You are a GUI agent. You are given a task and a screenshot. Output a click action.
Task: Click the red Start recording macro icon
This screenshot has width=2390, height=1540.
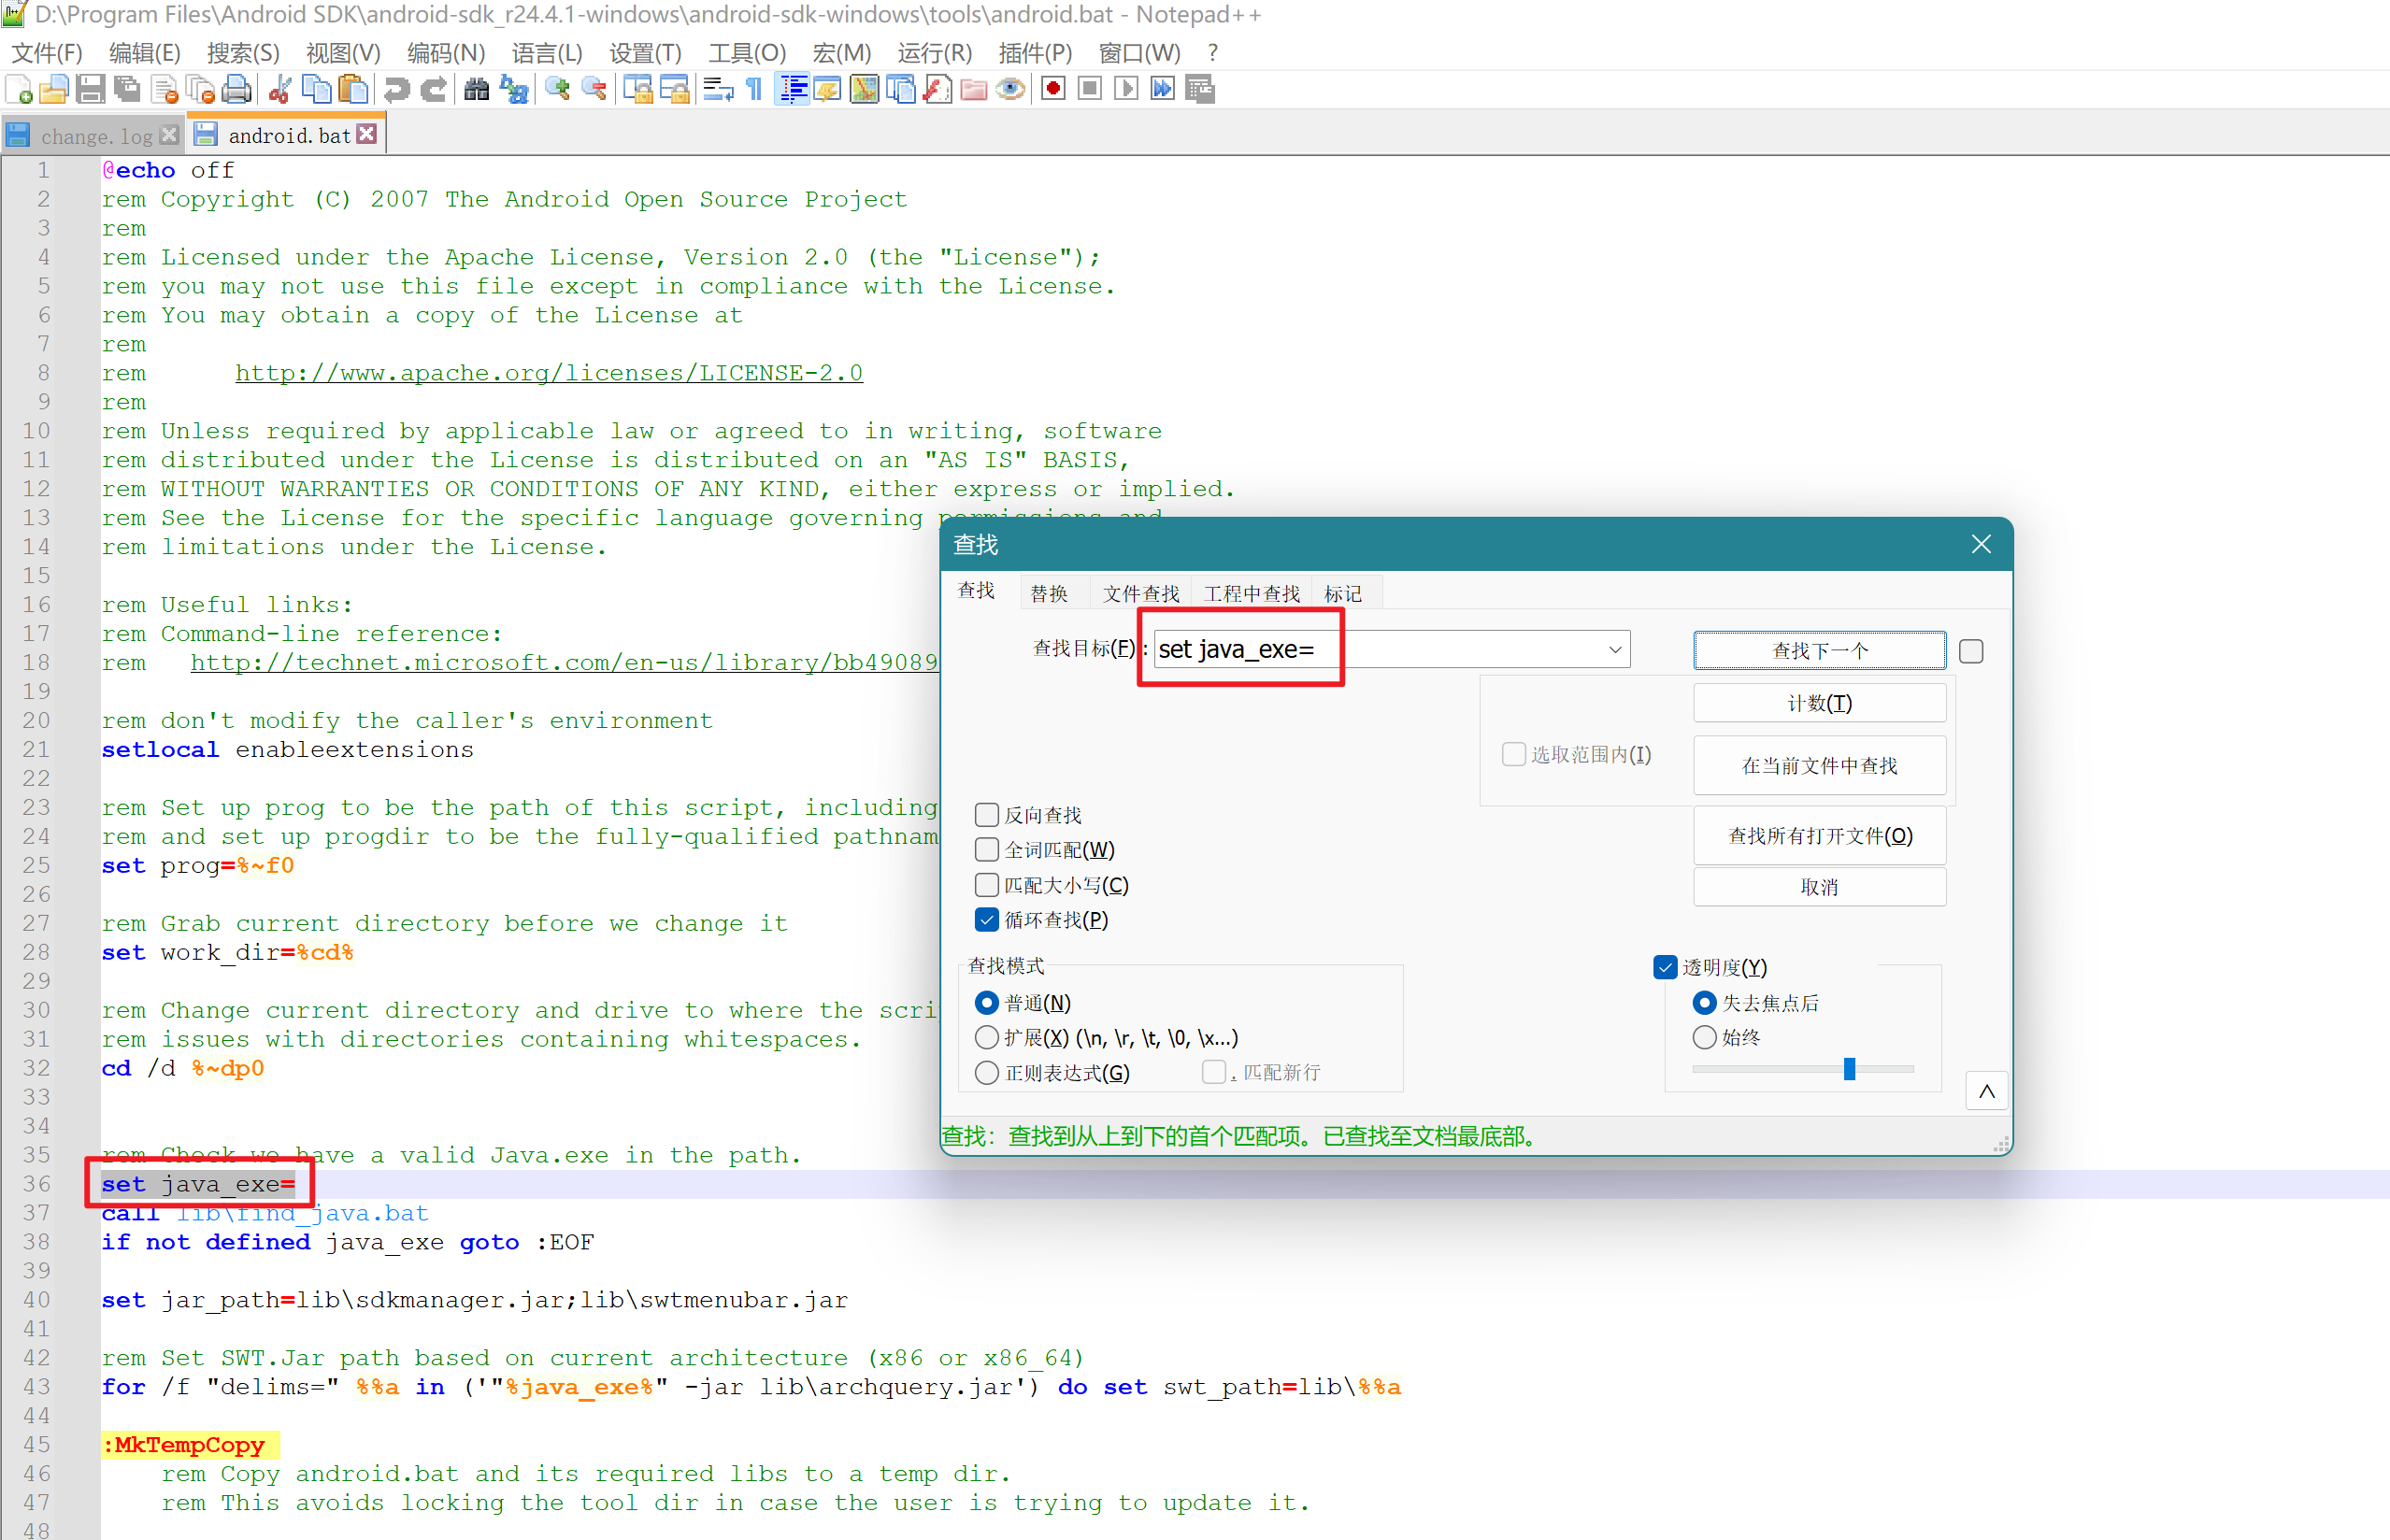pos(1053,90)
